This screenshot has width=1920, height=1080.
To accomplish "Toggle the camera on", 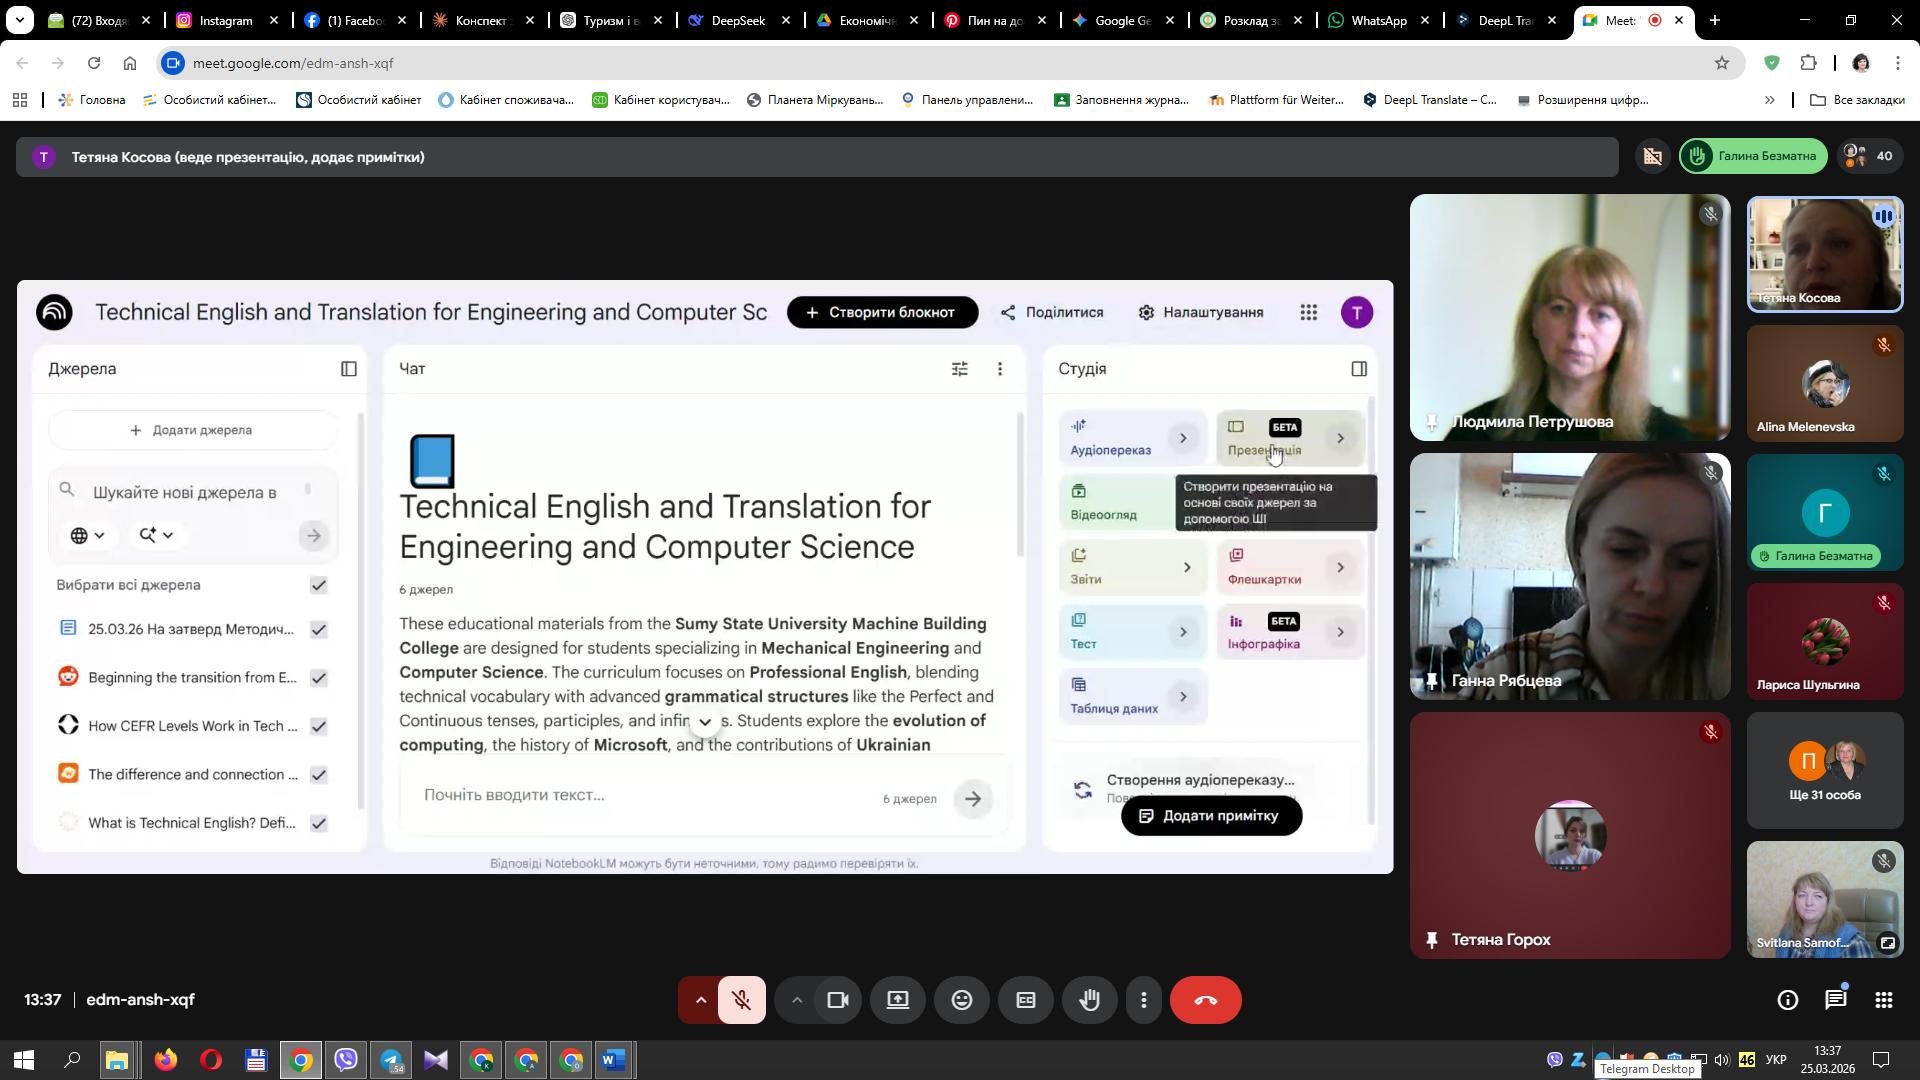I will tap(837, 1000).
